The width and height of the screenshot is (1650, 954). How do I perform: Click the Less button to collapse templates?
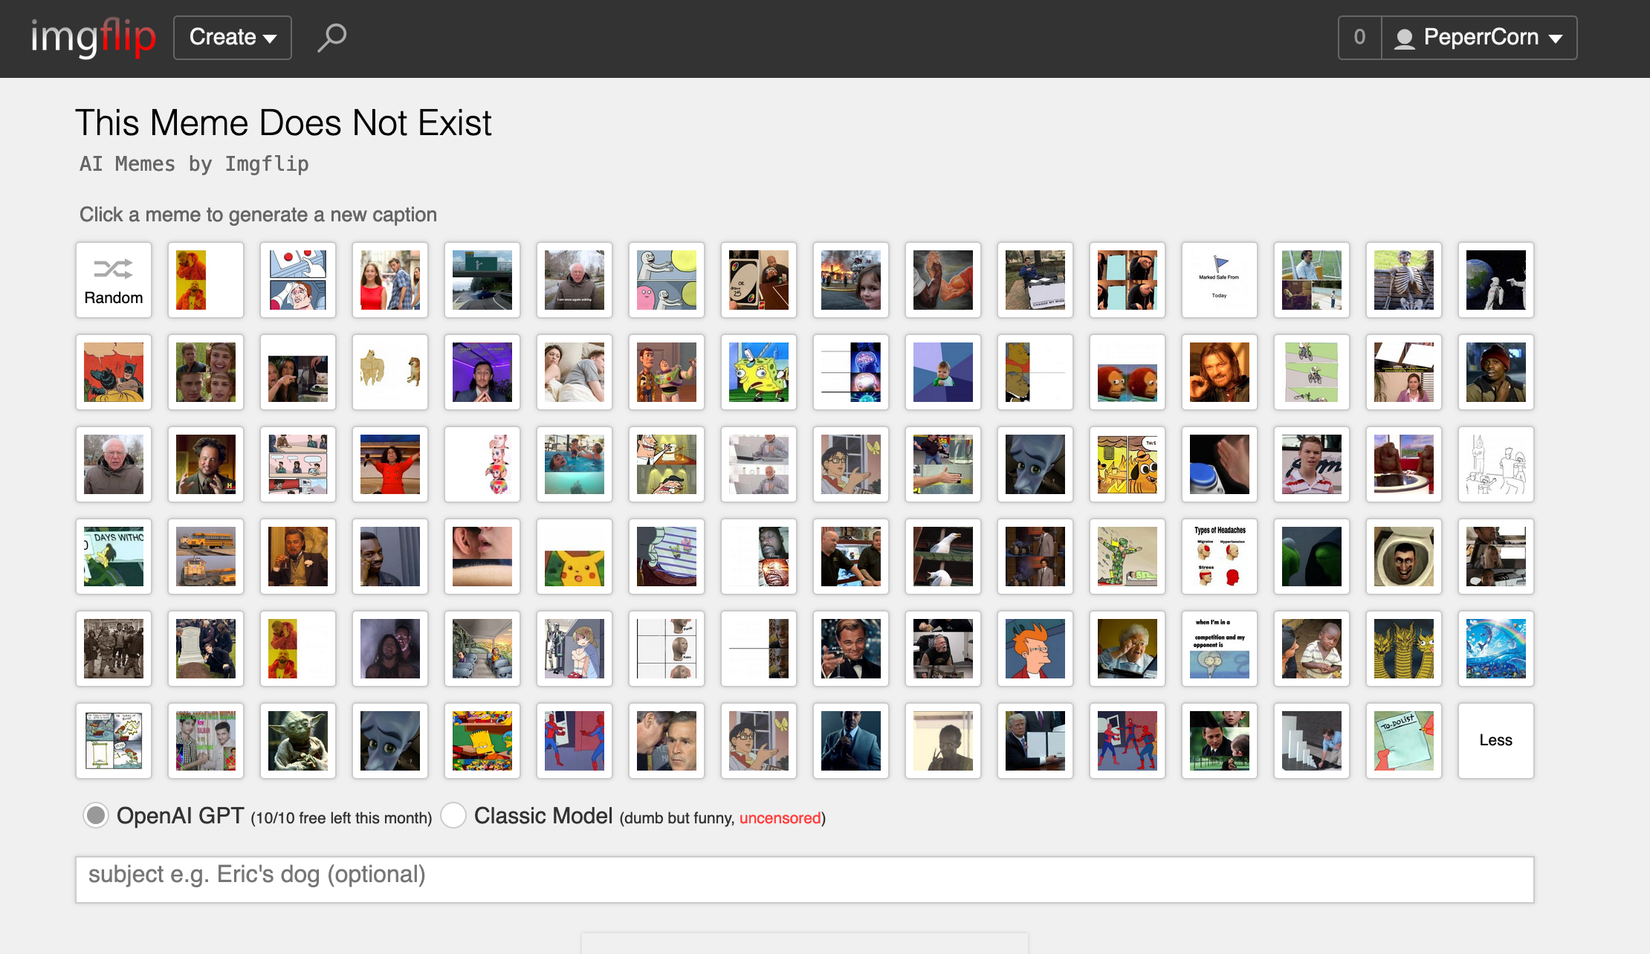(x=1495, y=741)
